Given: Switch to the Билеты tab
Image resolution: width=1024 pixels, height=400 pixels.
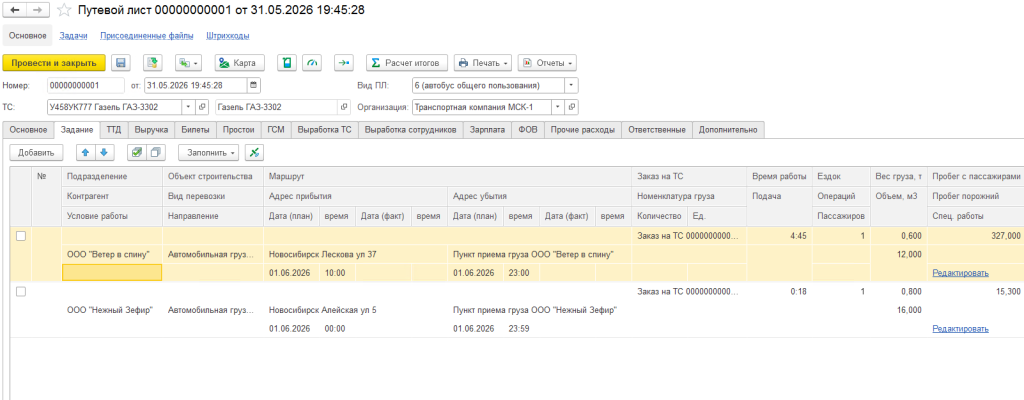Looking at the screenshot, I should pos(195,130).
